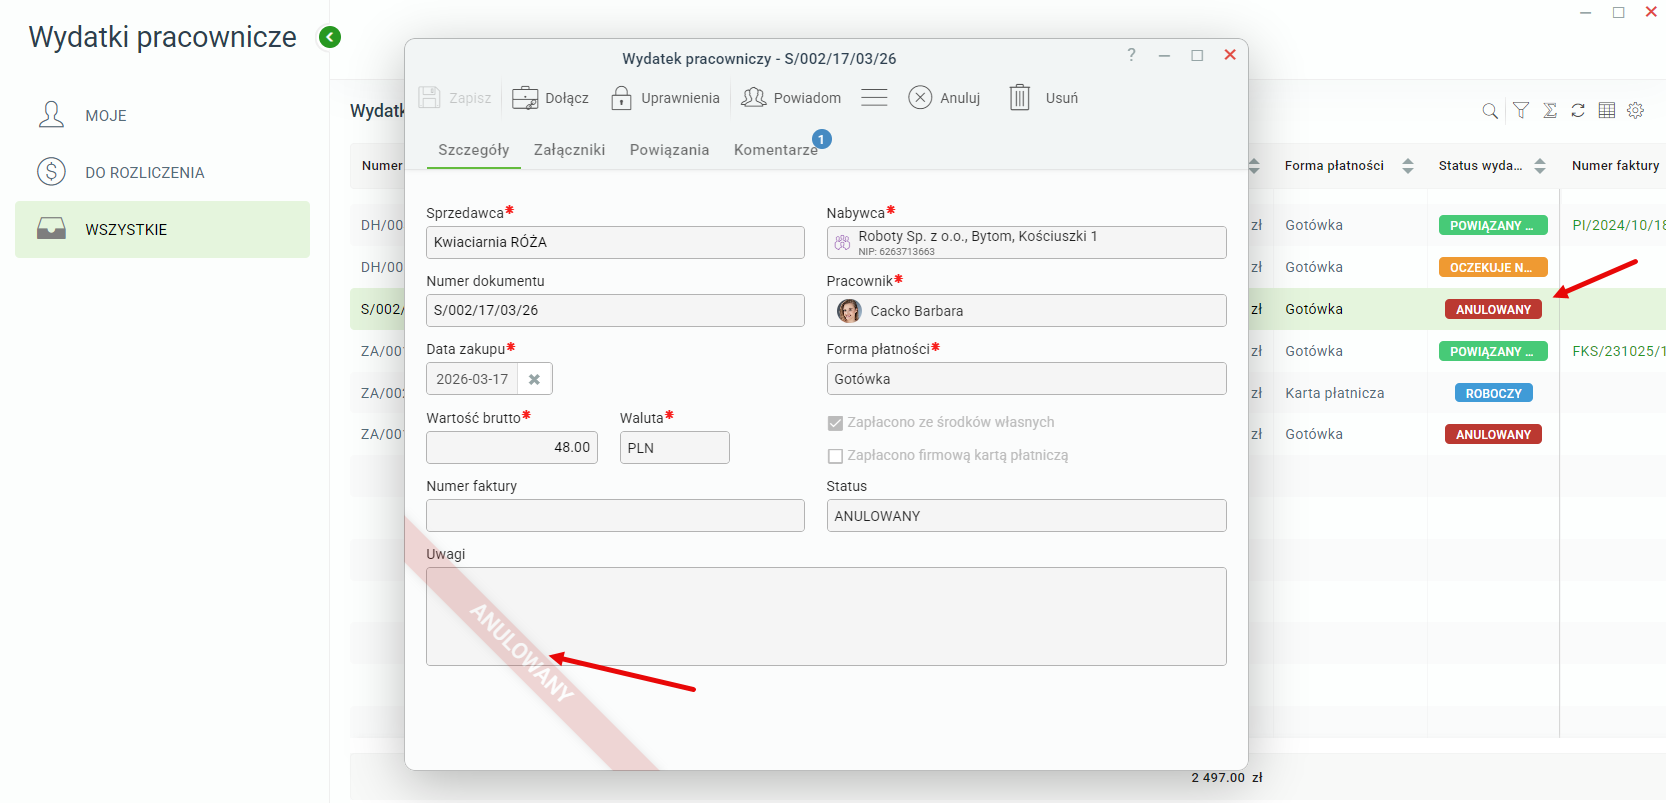Click the Data zakupu date field

pyautogui.click(x=472, y=379)
